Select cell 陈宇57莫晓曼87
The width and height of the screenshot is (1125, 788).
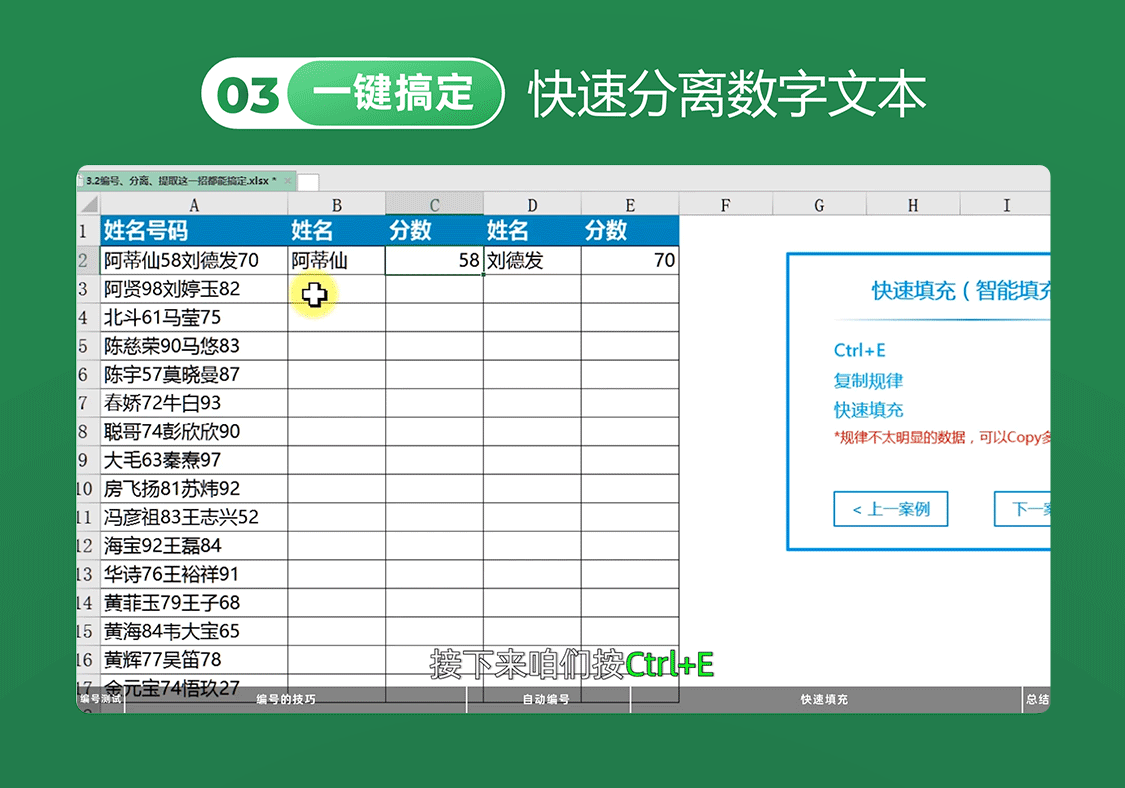(194, 375)
